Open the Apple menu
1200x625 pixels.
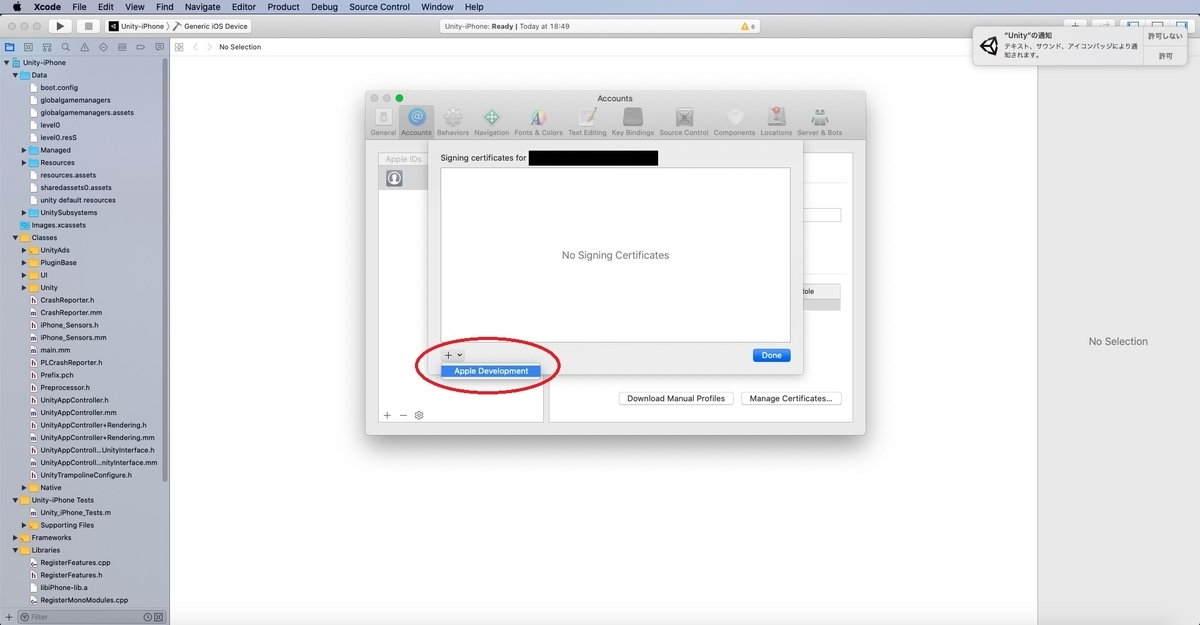coord(17,7)
